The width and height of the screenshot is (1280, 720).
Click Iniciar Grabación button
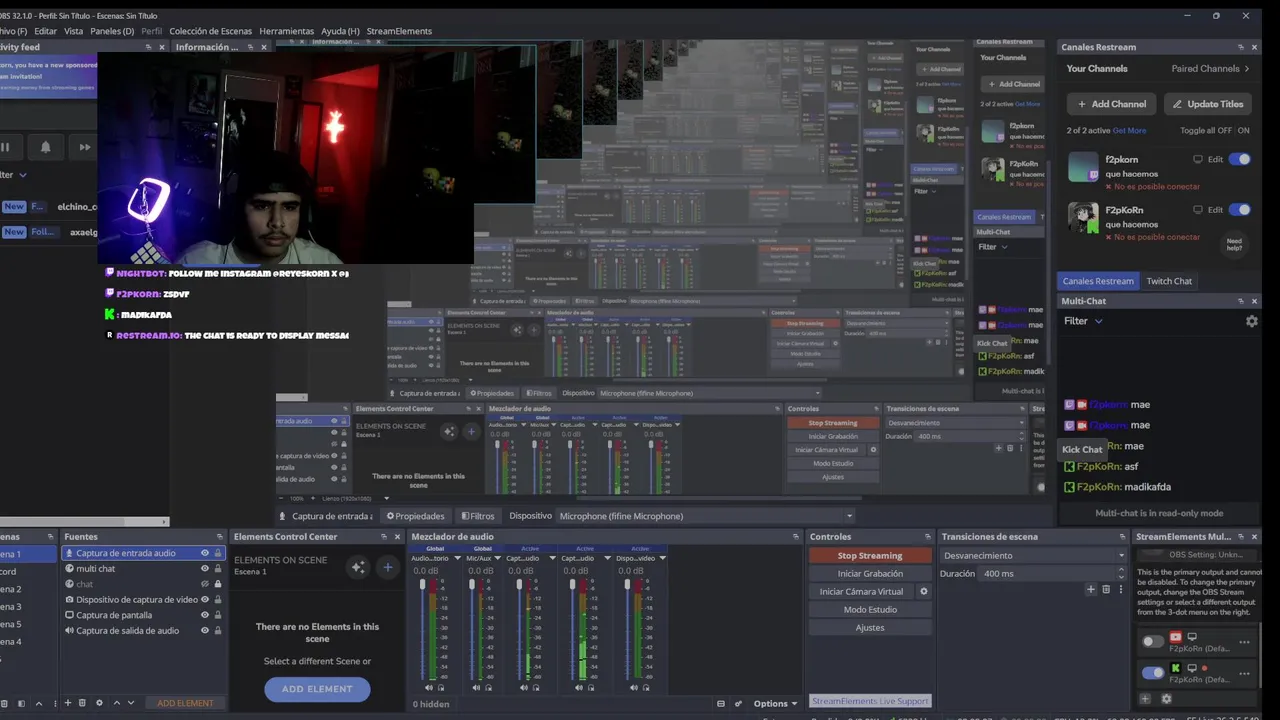click(x=870, y=574)
